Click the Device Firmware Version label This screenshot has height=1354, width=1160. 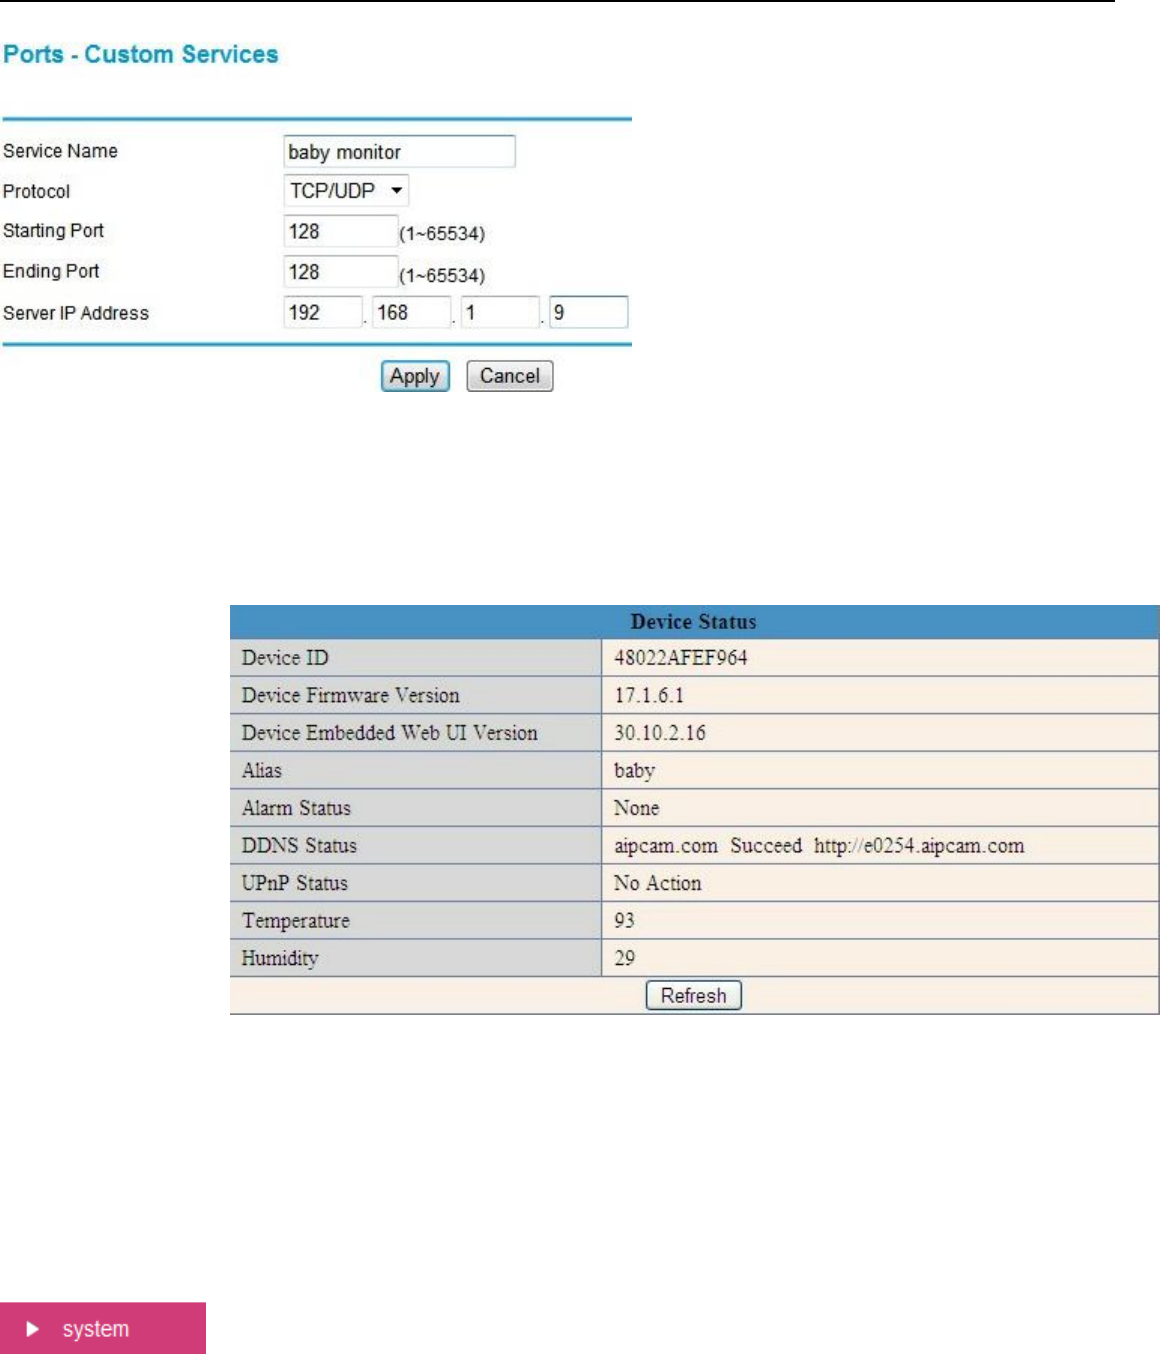[350, 695]
